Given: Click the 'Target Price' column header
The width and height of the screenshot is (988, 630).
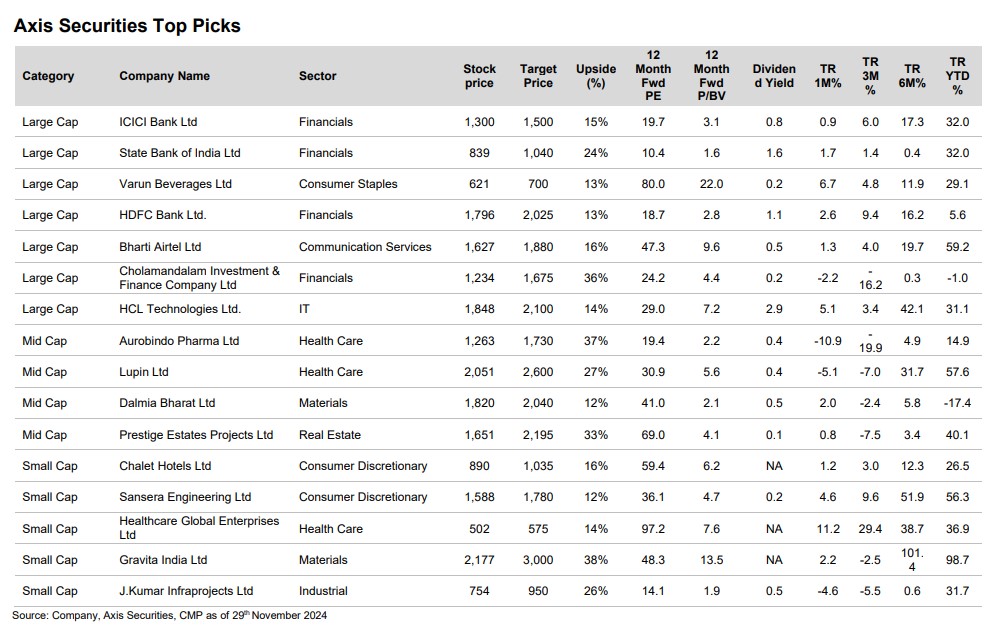Looking at the screenshot, I should [x=538, y=76].
